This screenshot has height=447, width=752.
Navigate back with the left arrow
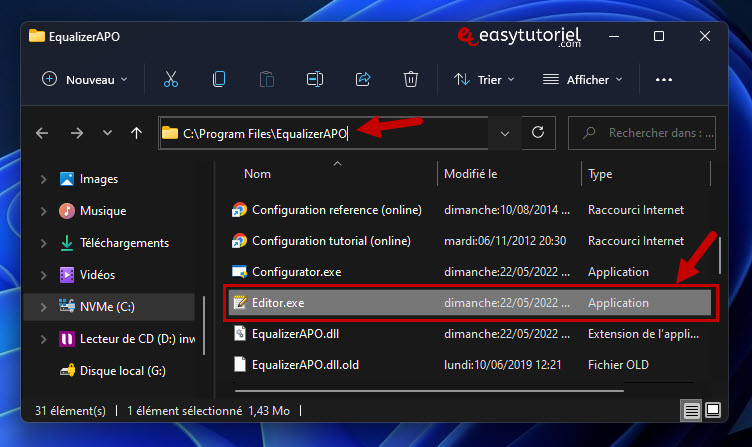coord(42,133)
